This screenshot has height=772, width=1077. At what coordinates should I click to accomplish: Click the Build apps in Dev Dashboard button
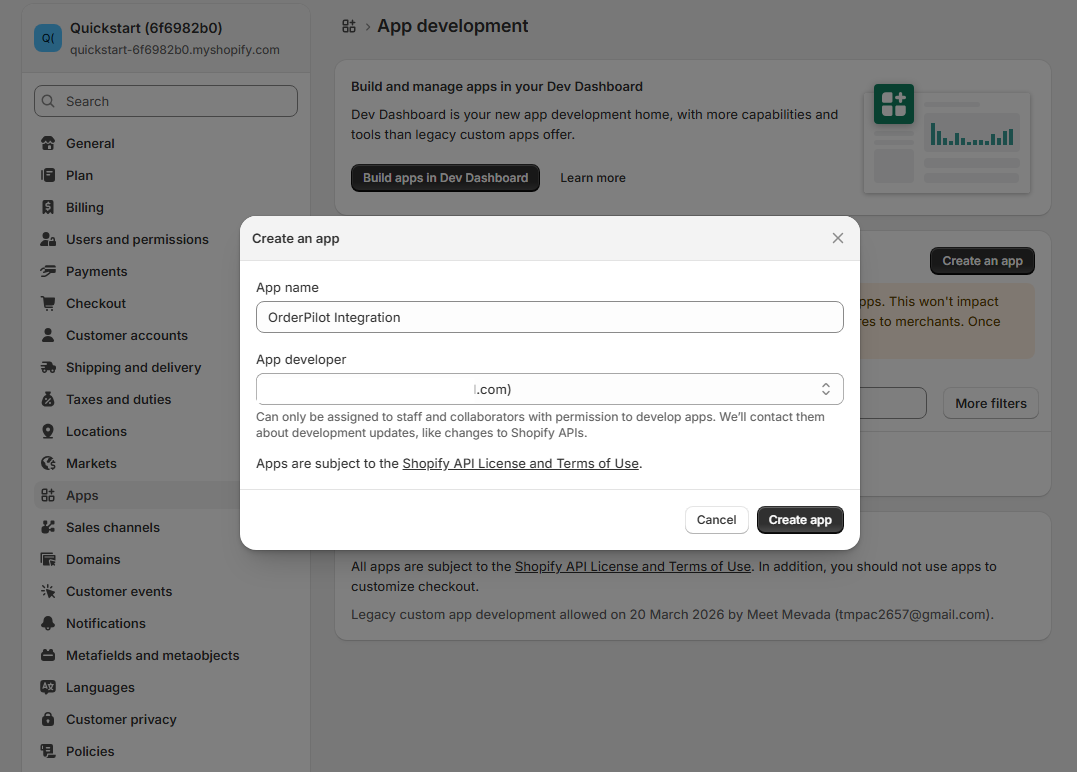point(445,177)
